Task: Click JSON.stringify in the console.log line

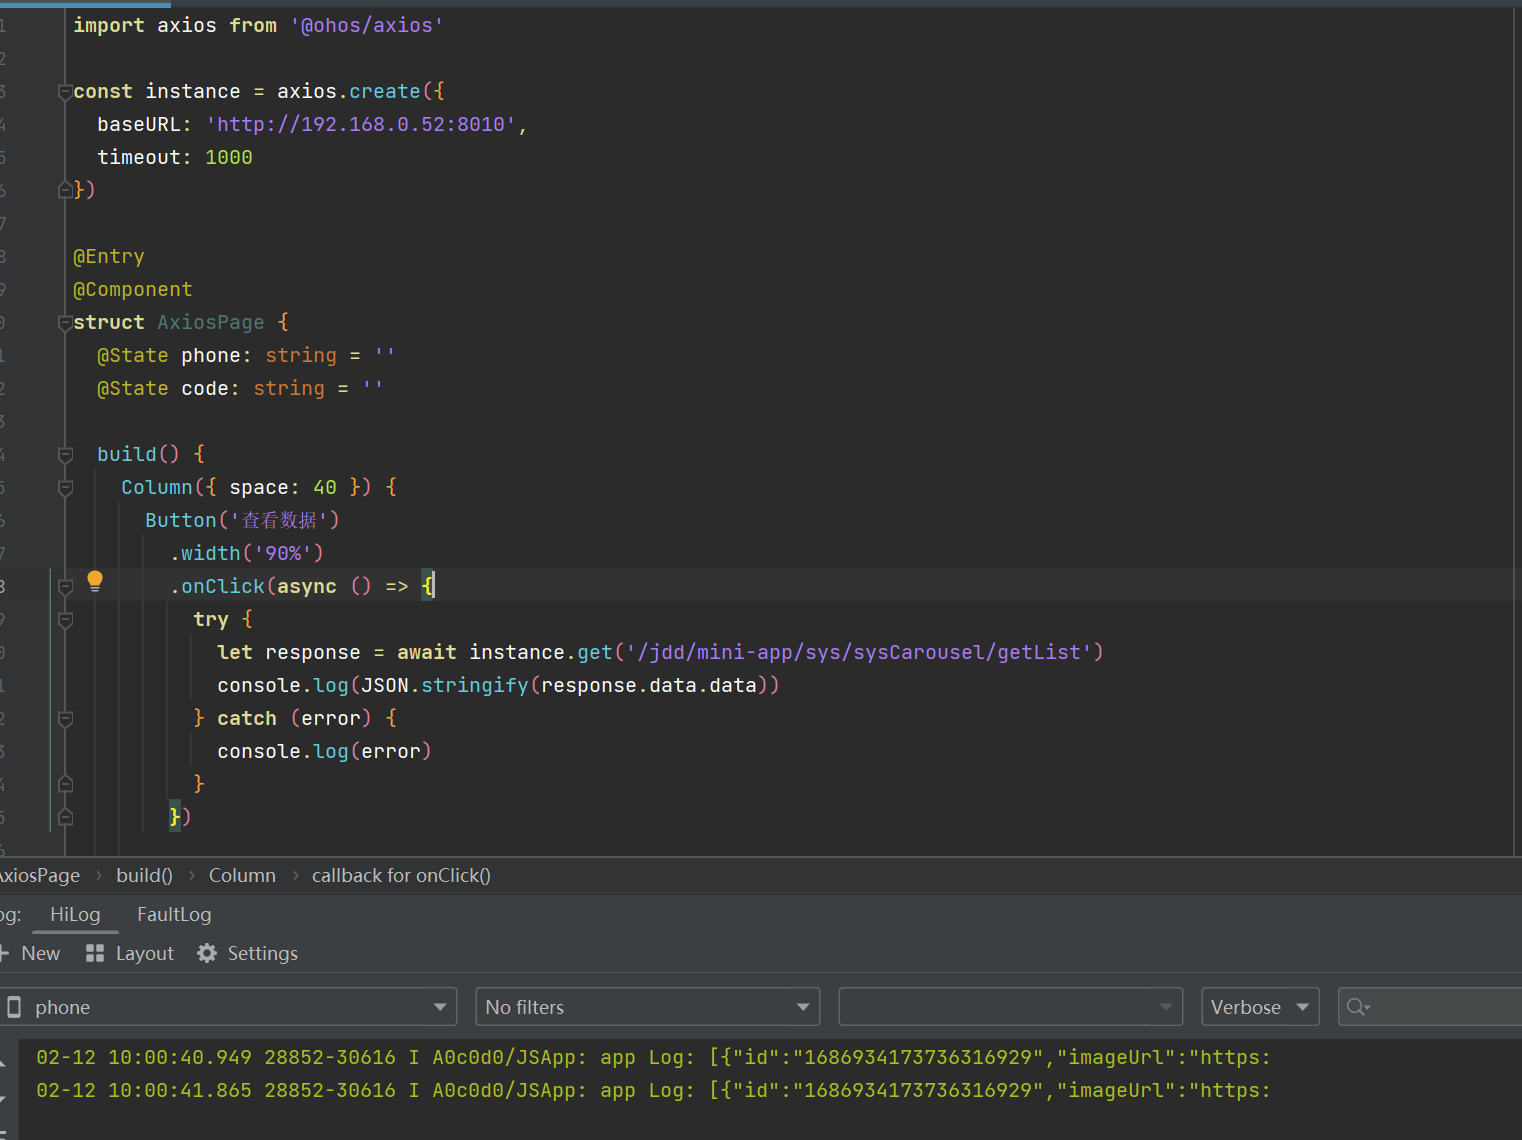Action: pyautogui.click(x=445, y=685)
